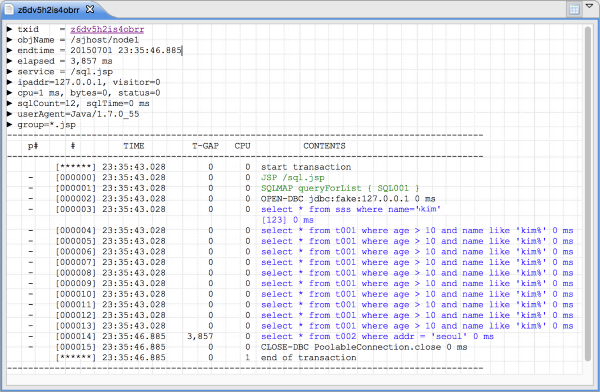Click the select * from sss query
600x392 pixels.
351,209
